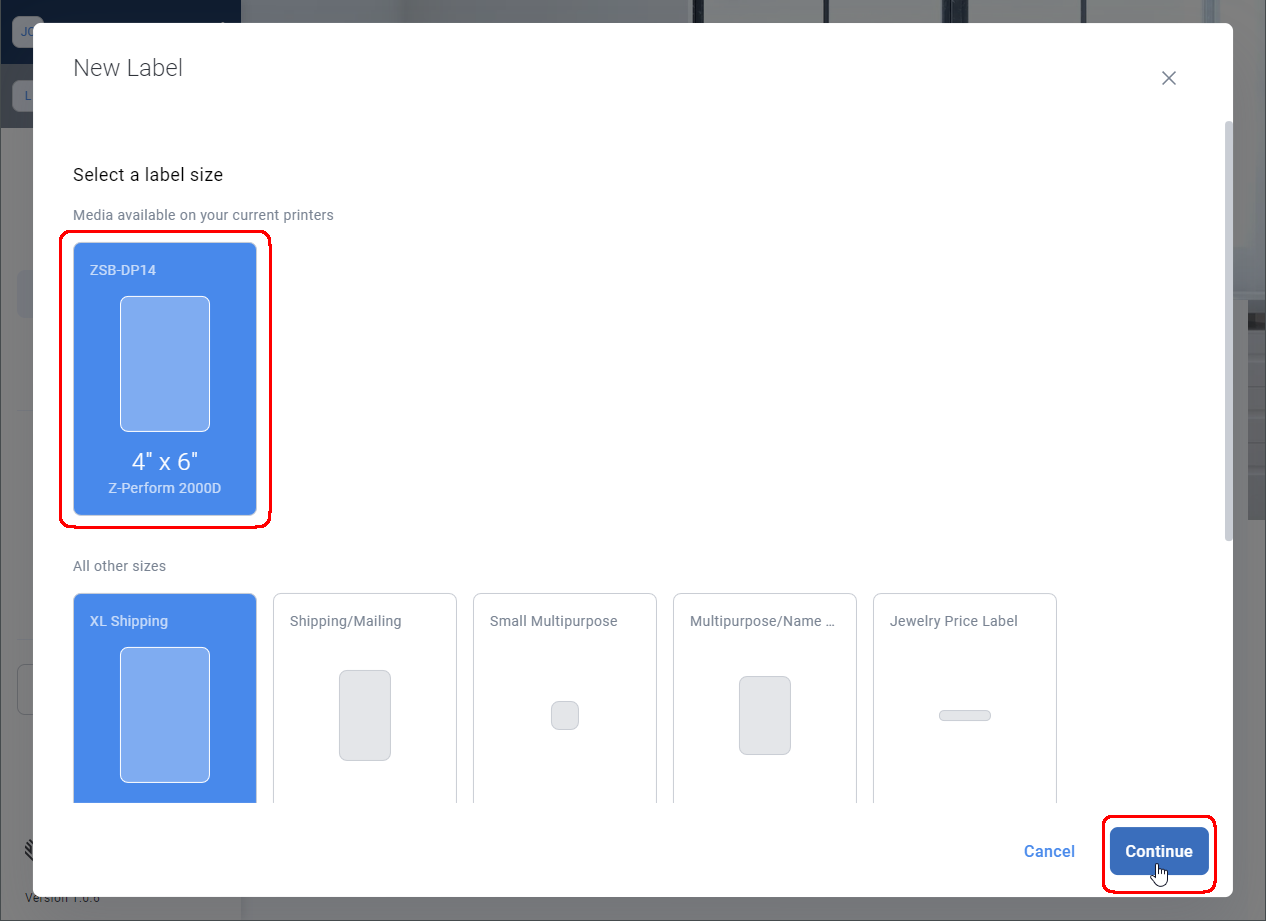Select the XL Shipping label size

click(x=165, y=700)
